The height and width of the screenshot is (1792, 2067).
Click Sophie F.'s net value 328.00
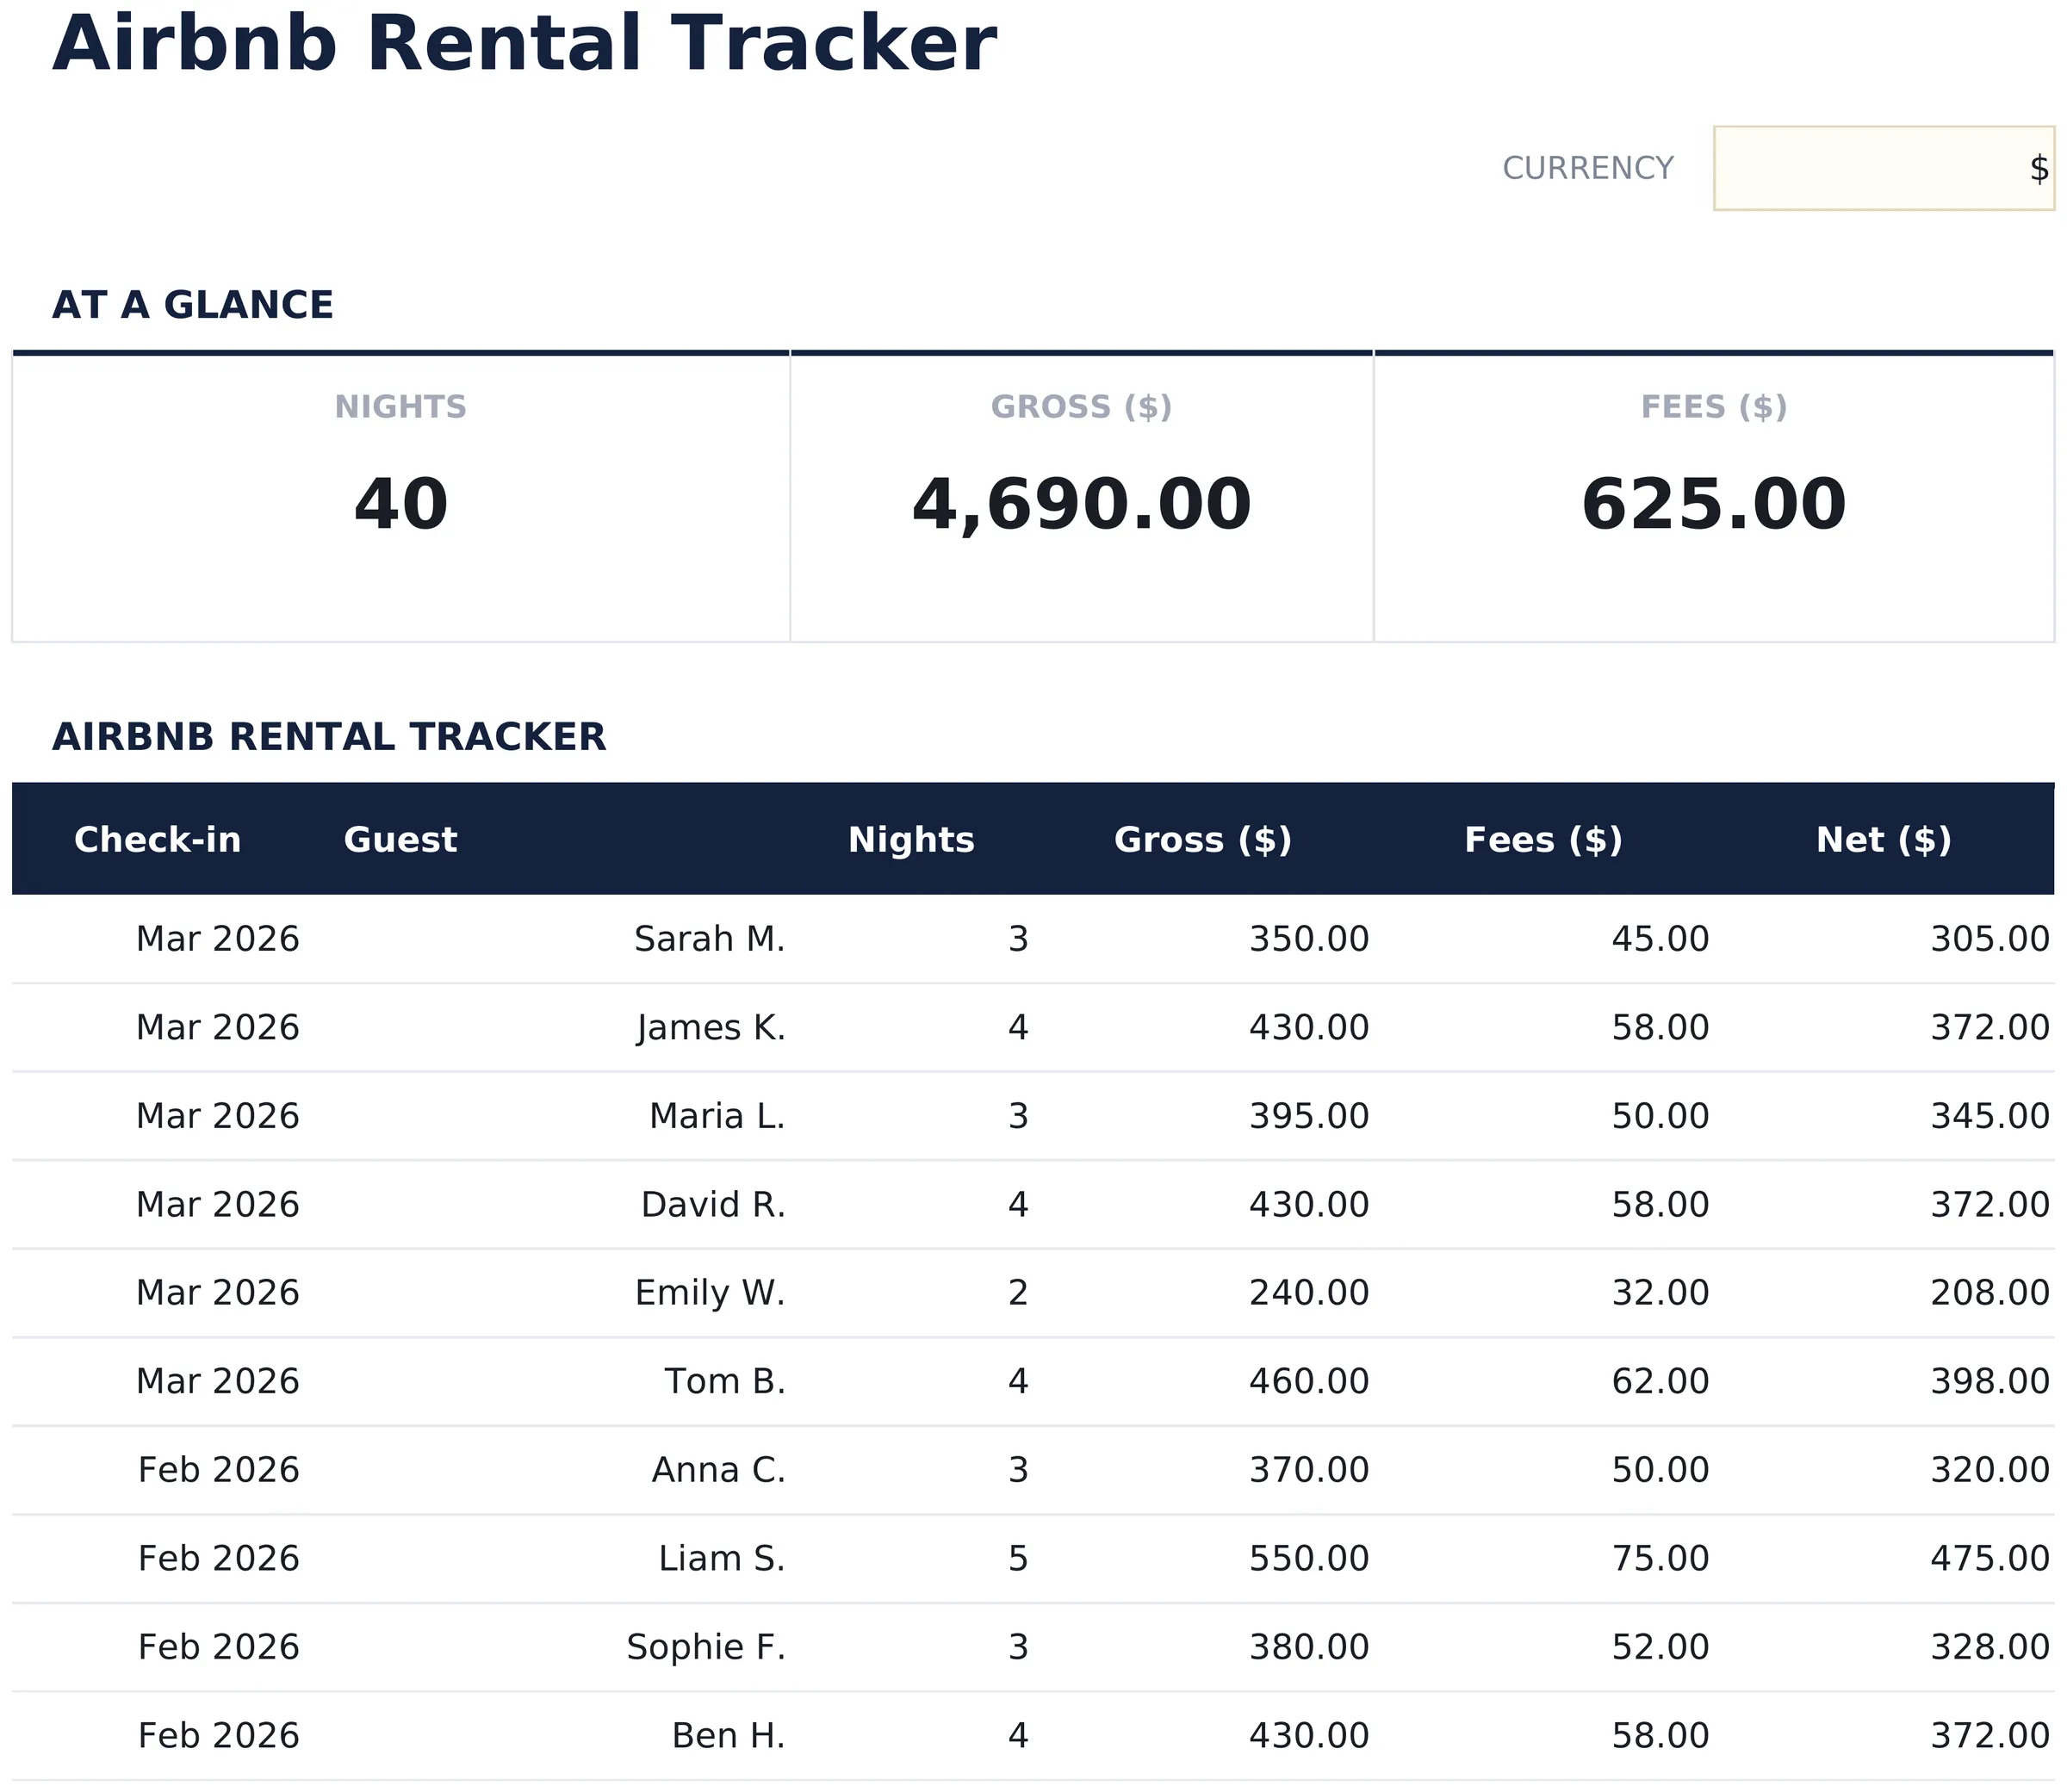click(x=1990, y=1647)
